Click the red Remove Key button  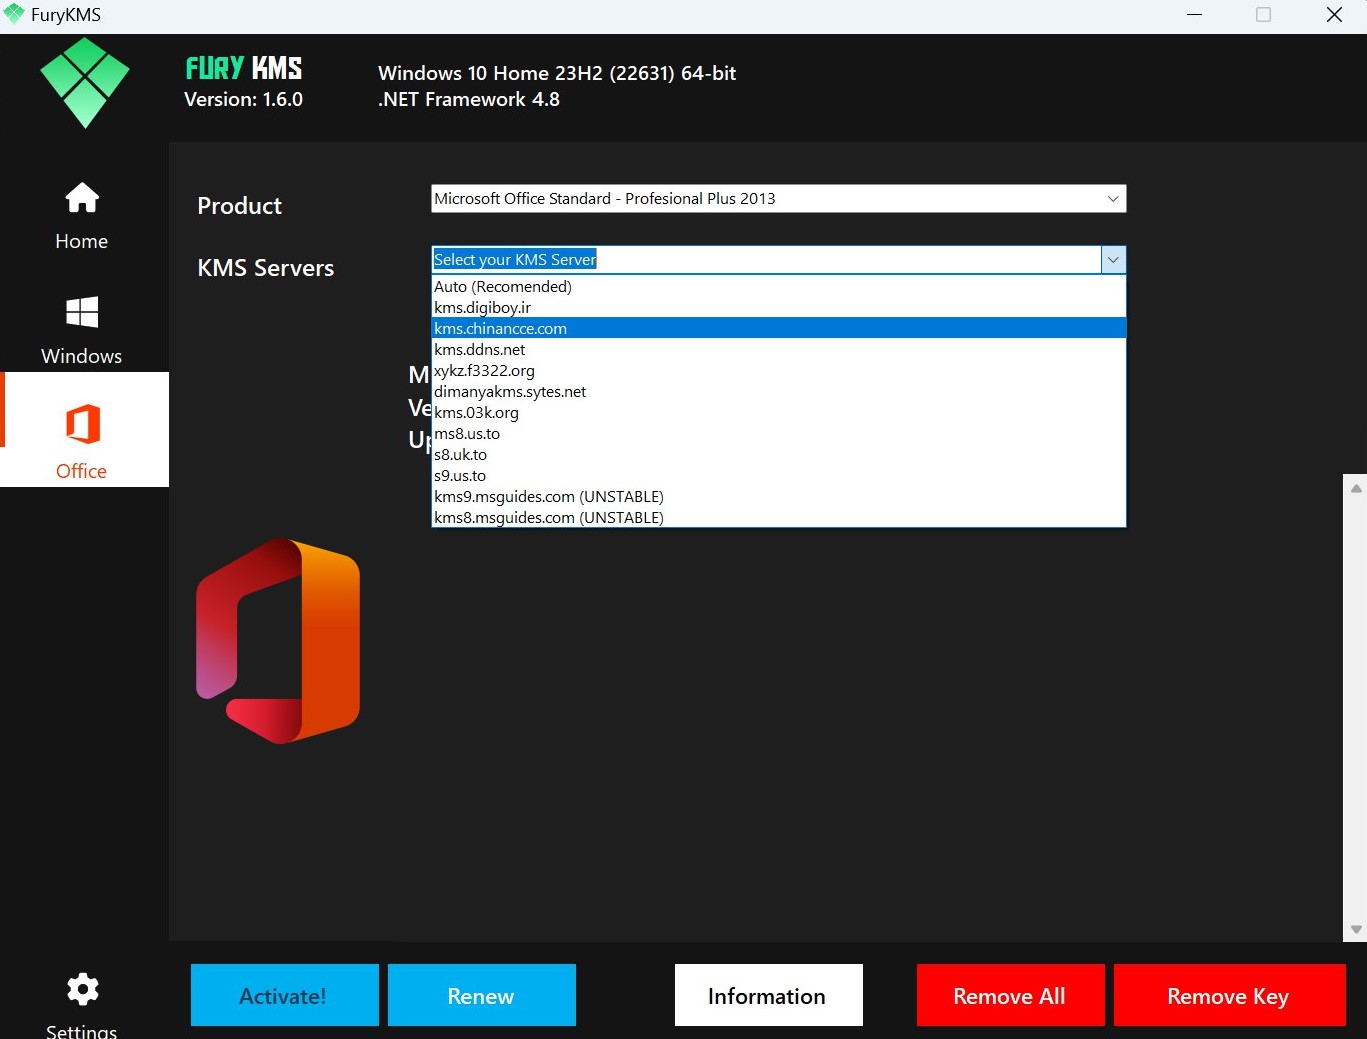point(1229,995)
